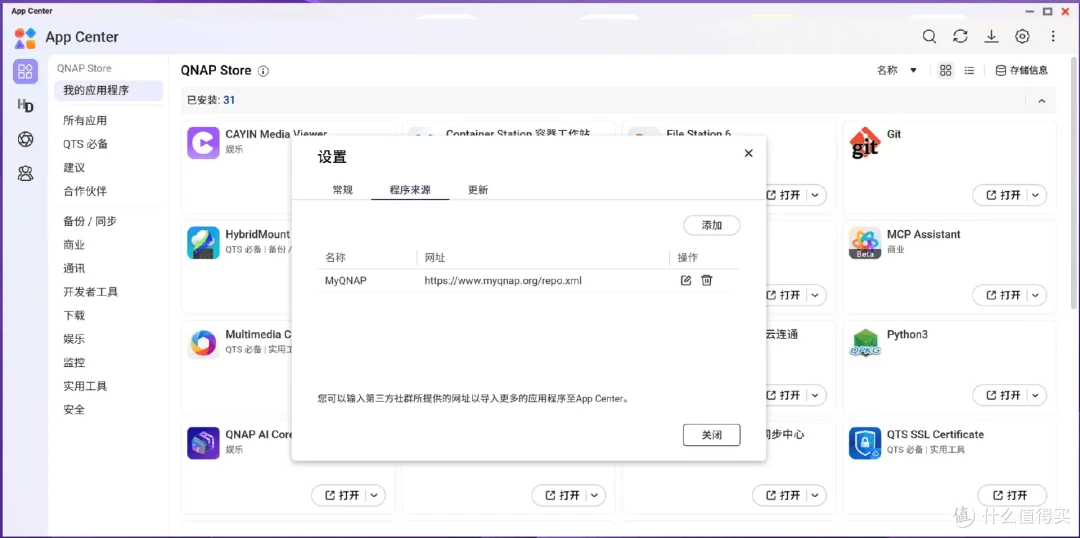Click the HybridMount app icon

[203, 242]
